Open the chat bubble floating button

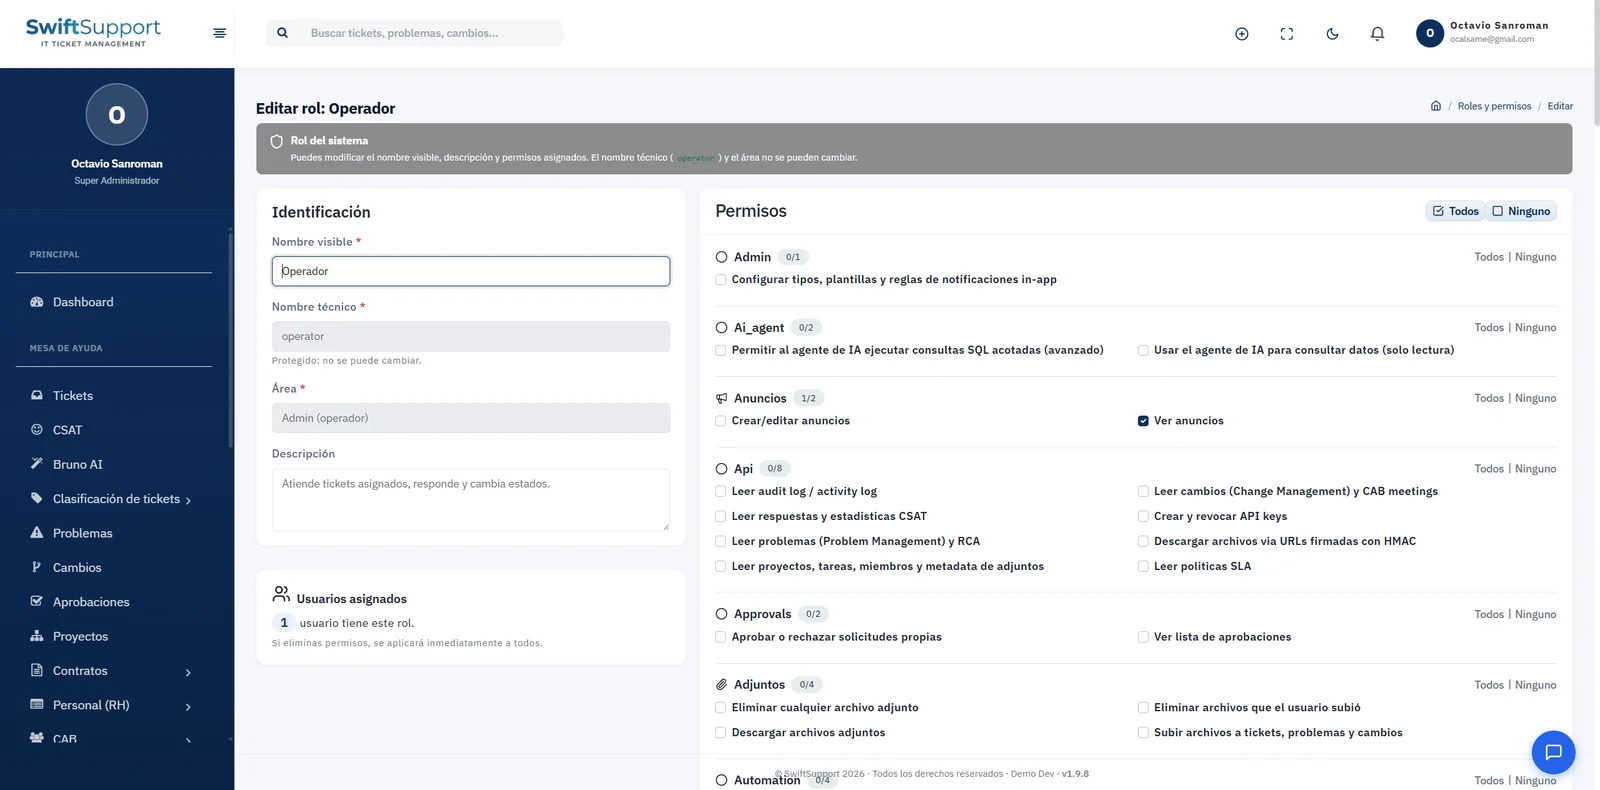[x=1553, y=752]
